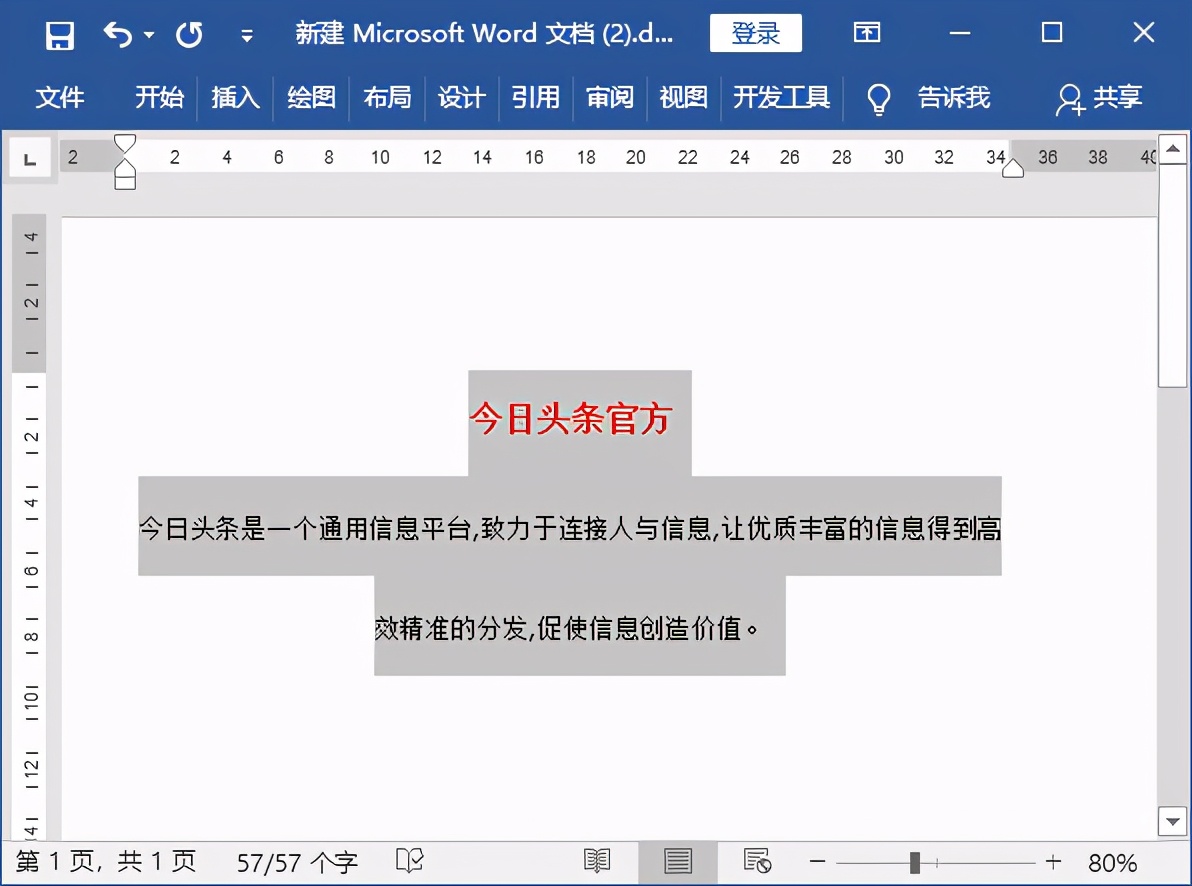Redo the last action
The image size is (1192, 886).
click(189, 35)
